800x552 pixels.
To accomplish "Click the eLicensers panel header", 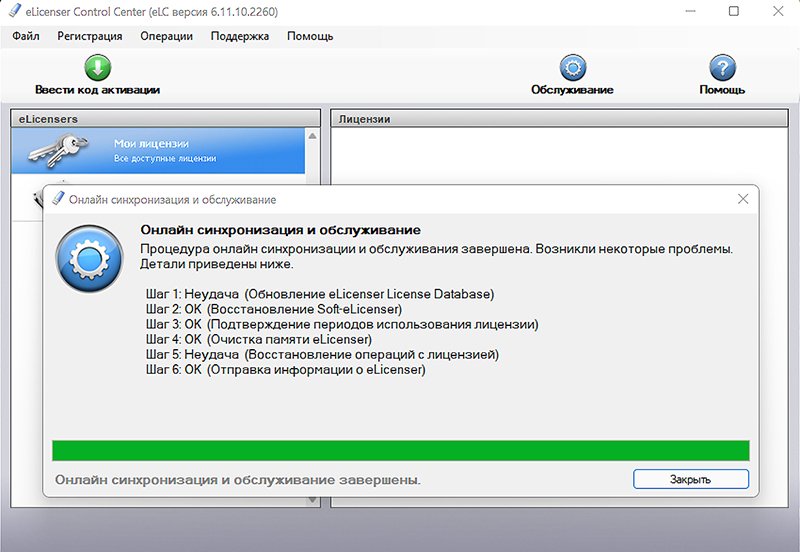I will pos(165,118).
